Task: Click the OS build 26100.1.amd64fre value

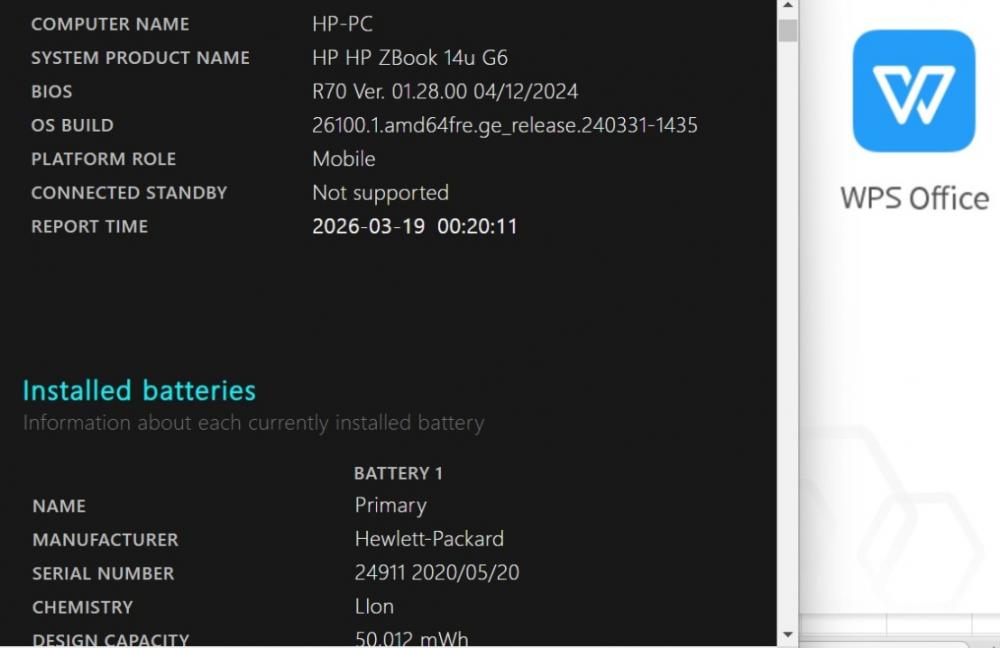Action: (x=504, y=126)
